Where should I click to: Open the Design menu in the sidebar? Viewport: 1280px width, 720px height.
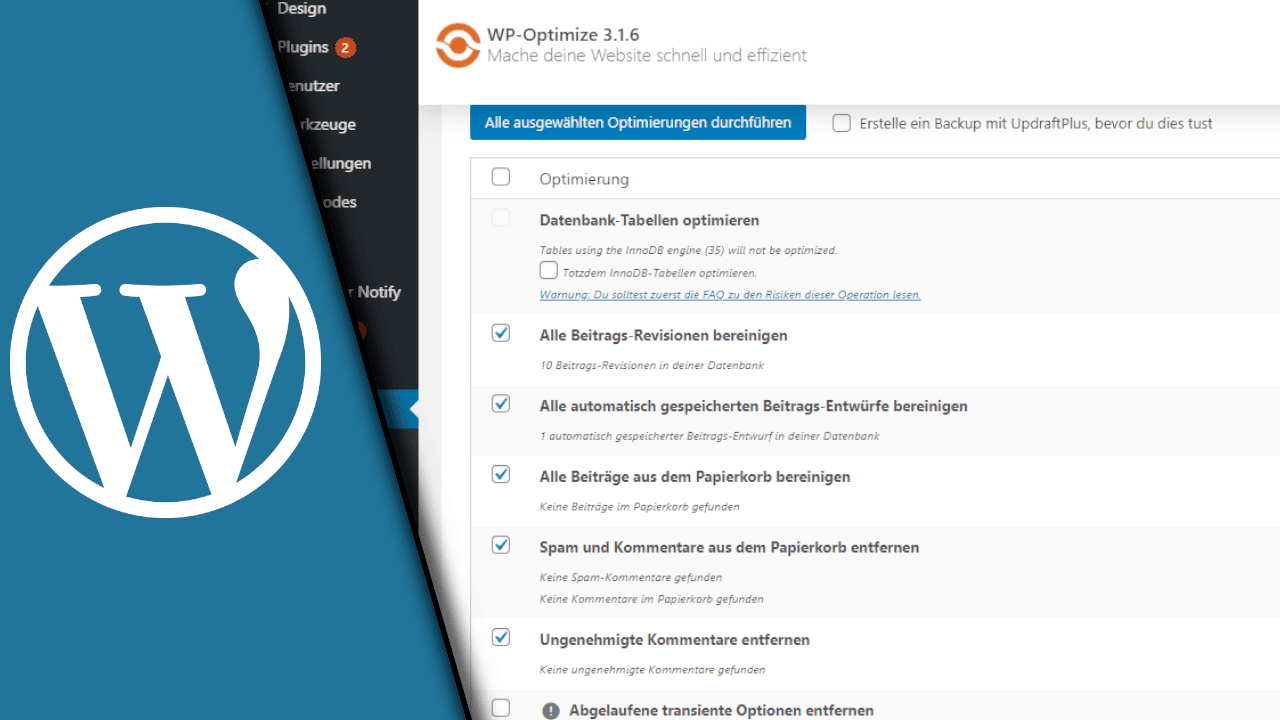pos(301,9)
